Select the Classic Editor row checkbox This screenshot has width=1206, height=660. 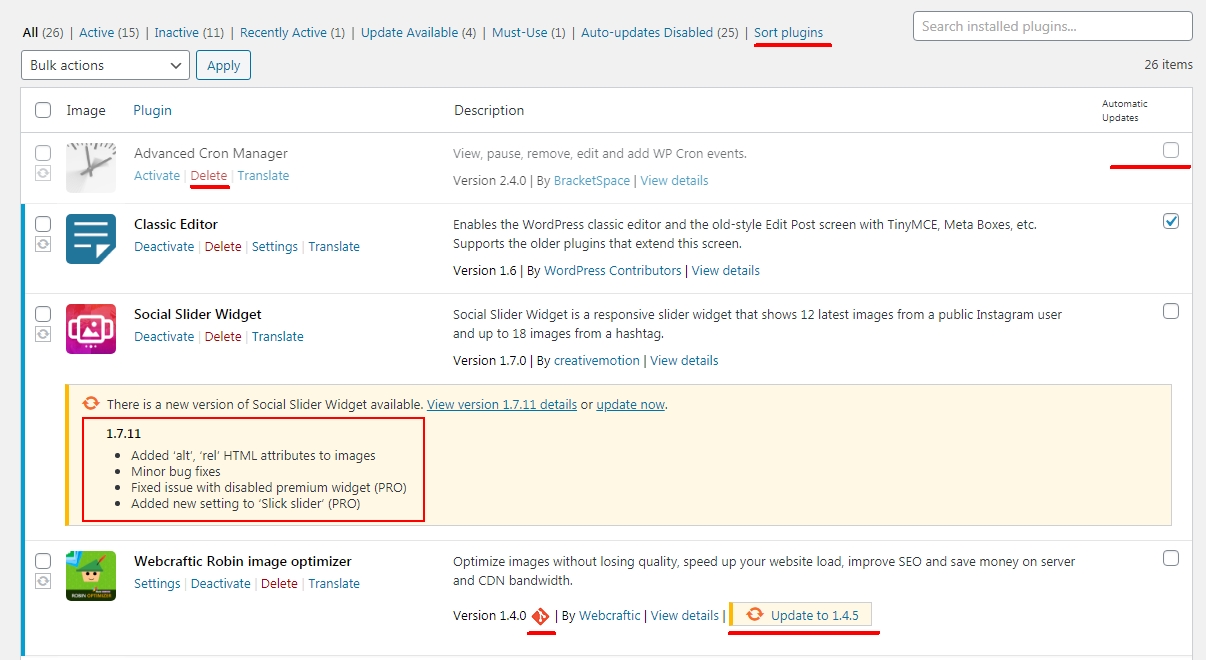coord(43,224)
